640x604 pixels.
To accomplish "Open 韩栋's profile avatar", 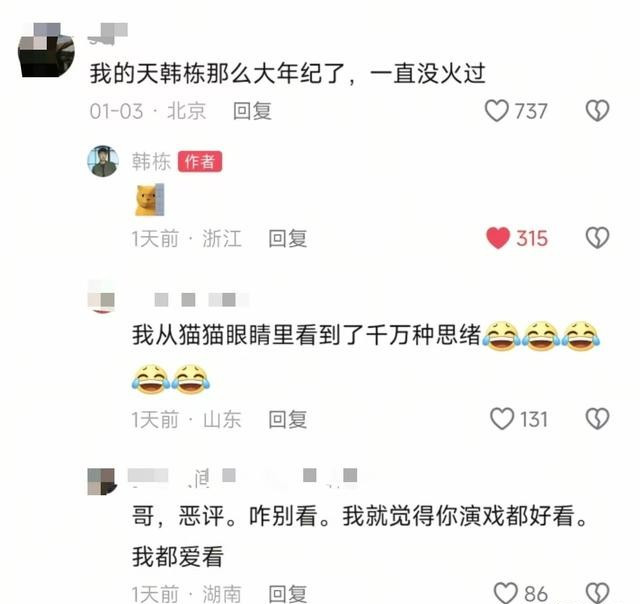I will pos(103,161).
